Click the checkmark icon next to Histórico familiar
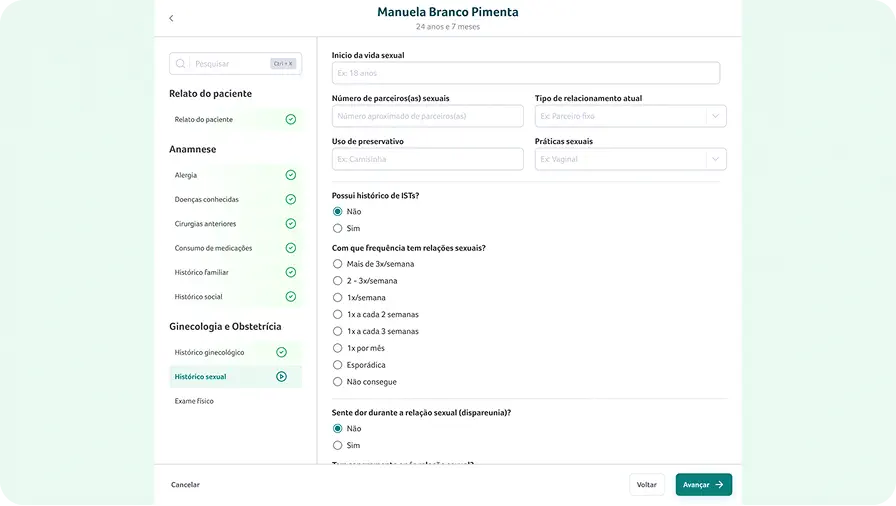 [291, 272]
